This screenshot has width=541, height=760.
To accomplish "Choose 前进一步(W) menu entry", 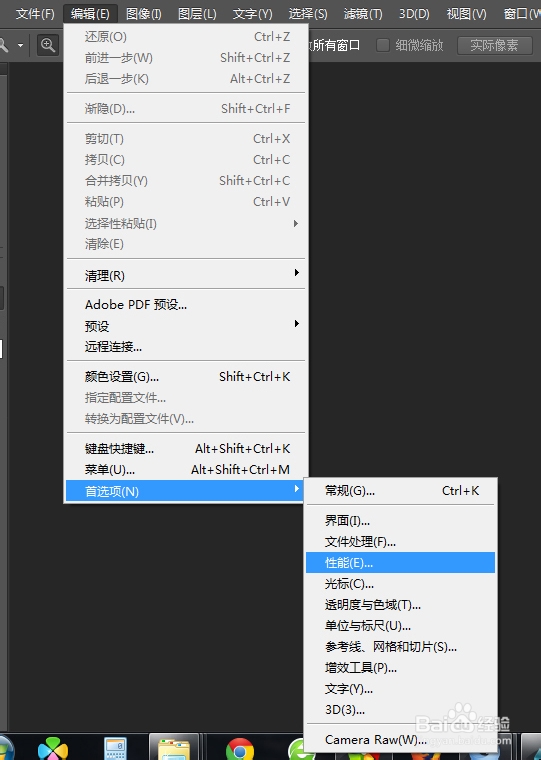I will click(x=186, y=58).
